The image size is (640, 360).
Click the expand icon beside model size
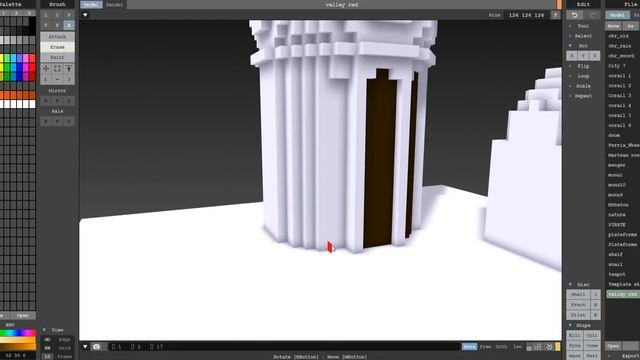555,15
